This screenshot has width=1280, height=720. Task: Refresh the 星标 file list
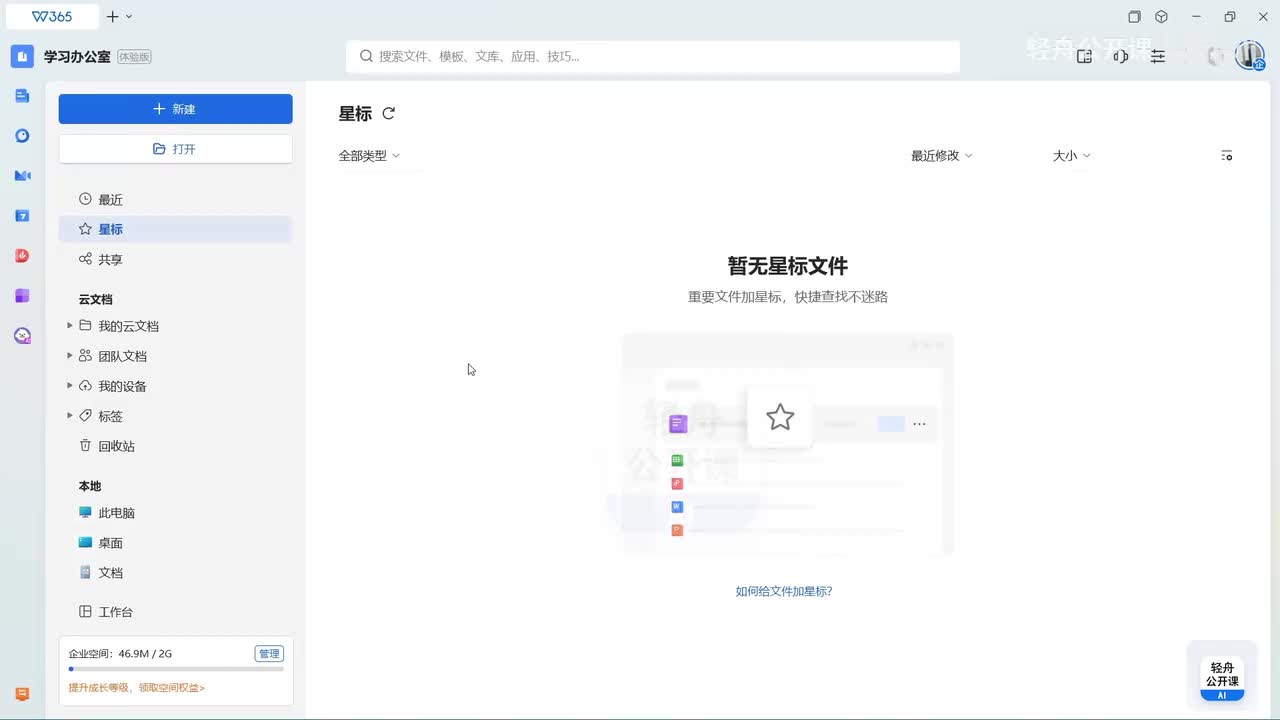coord(389,114)
